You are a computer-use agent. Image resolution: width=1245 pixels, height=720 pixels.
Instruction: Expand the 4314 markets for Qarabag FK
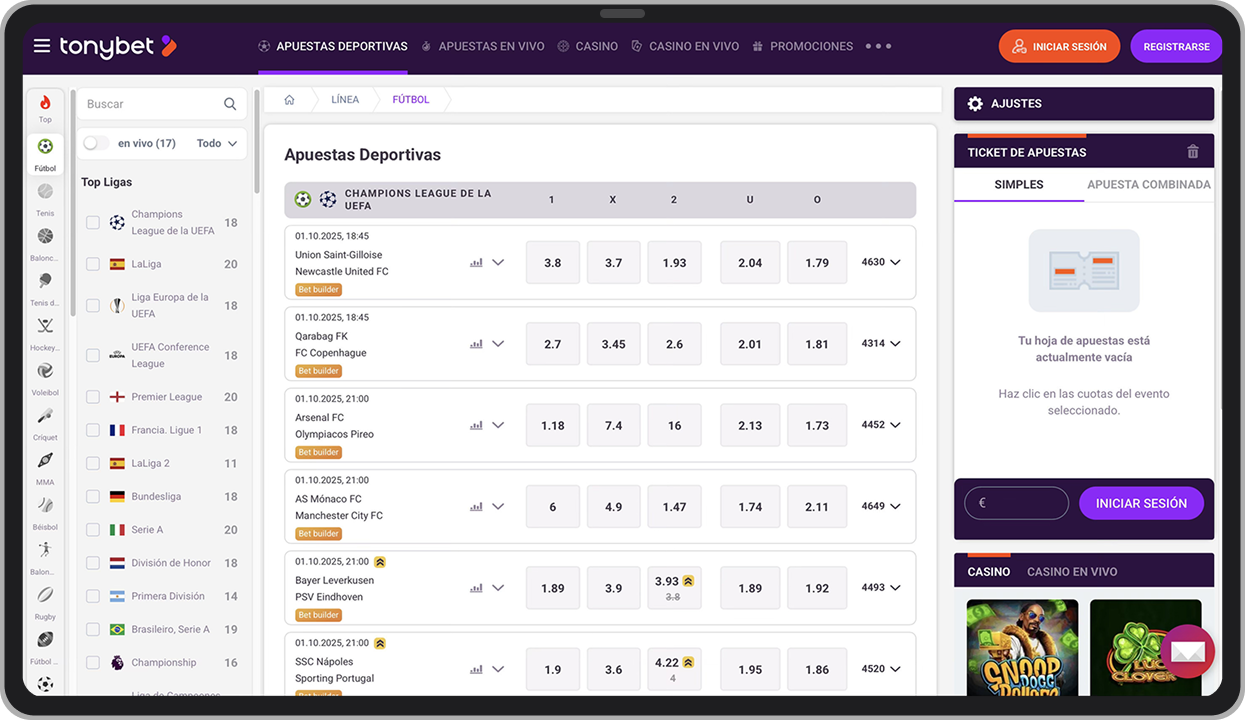[881, 343]
